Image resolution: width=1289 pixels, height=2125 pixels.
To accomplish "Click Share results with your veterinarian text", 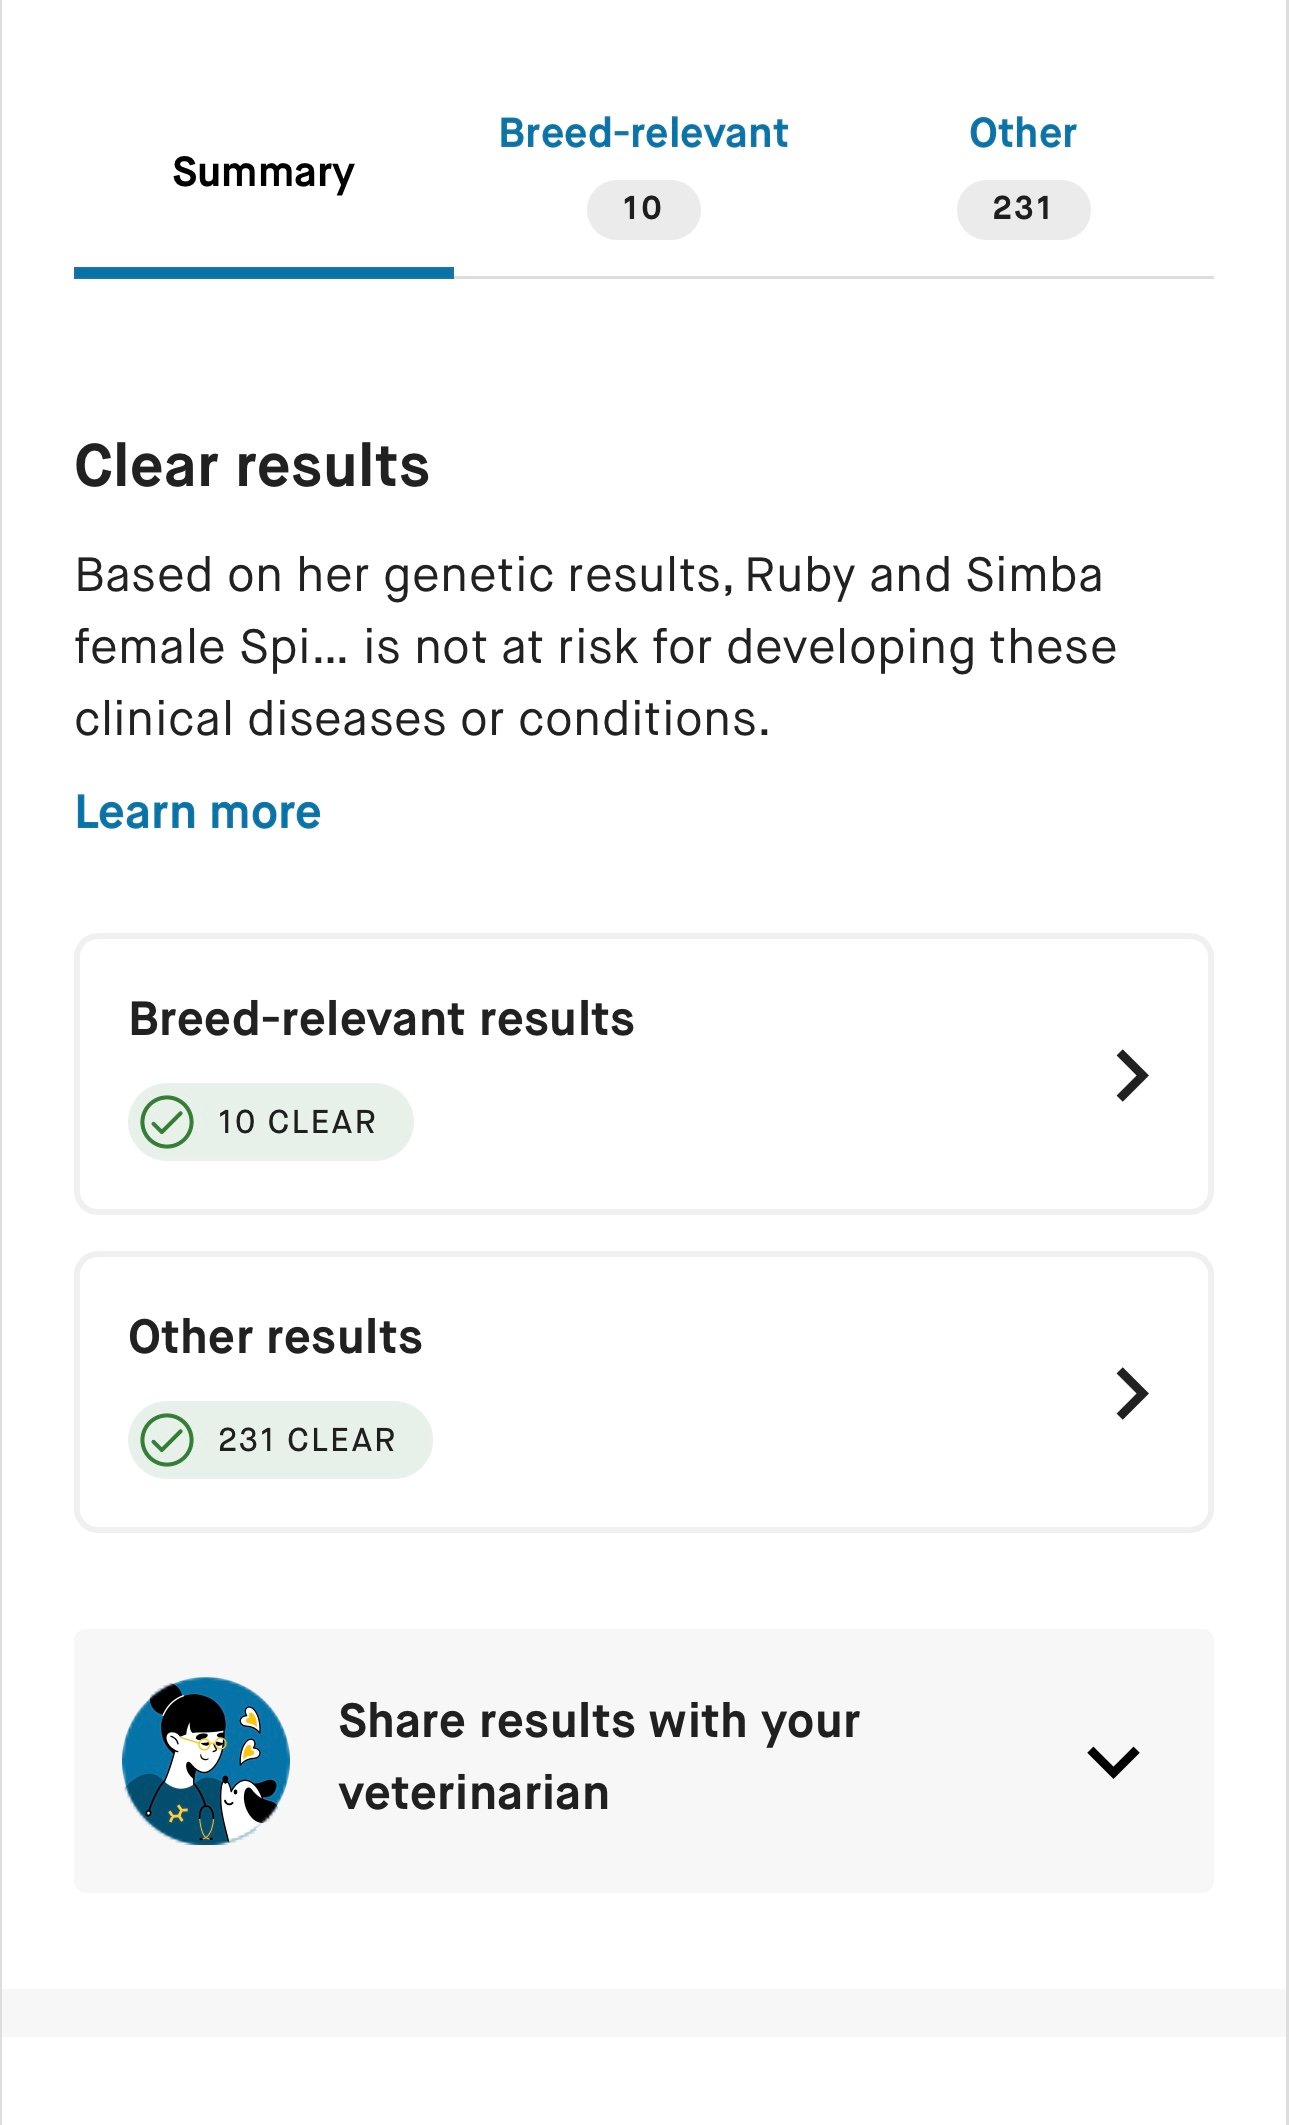I will (x=598, y=1757).
